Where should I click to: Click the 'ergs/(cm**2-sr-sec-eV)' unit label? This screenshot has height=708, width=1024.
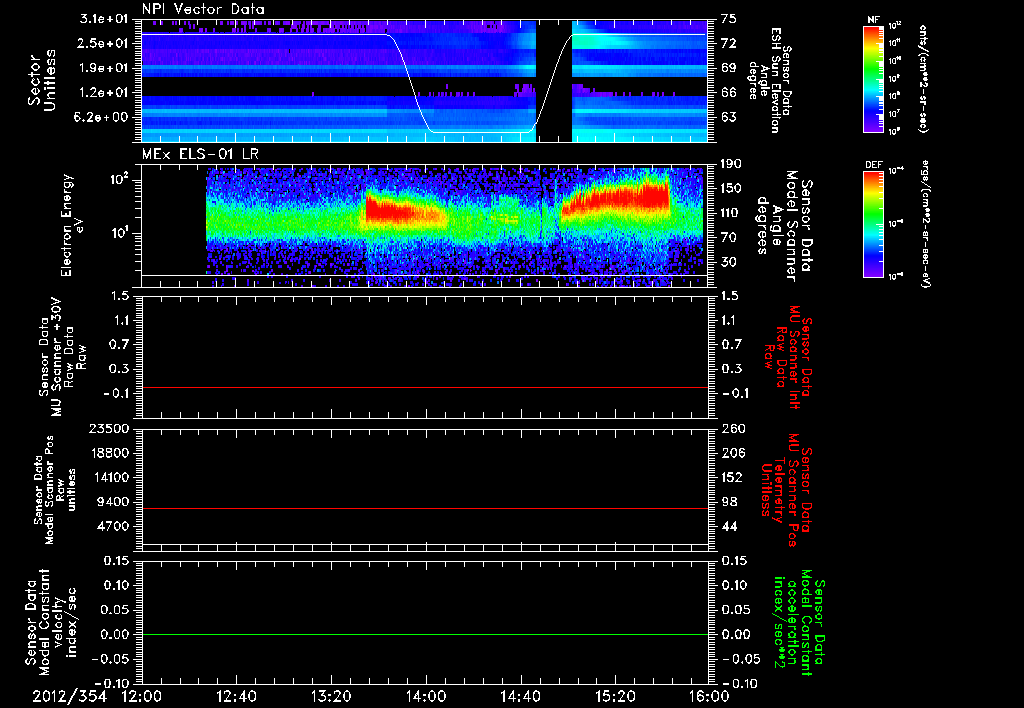(924, 223)
